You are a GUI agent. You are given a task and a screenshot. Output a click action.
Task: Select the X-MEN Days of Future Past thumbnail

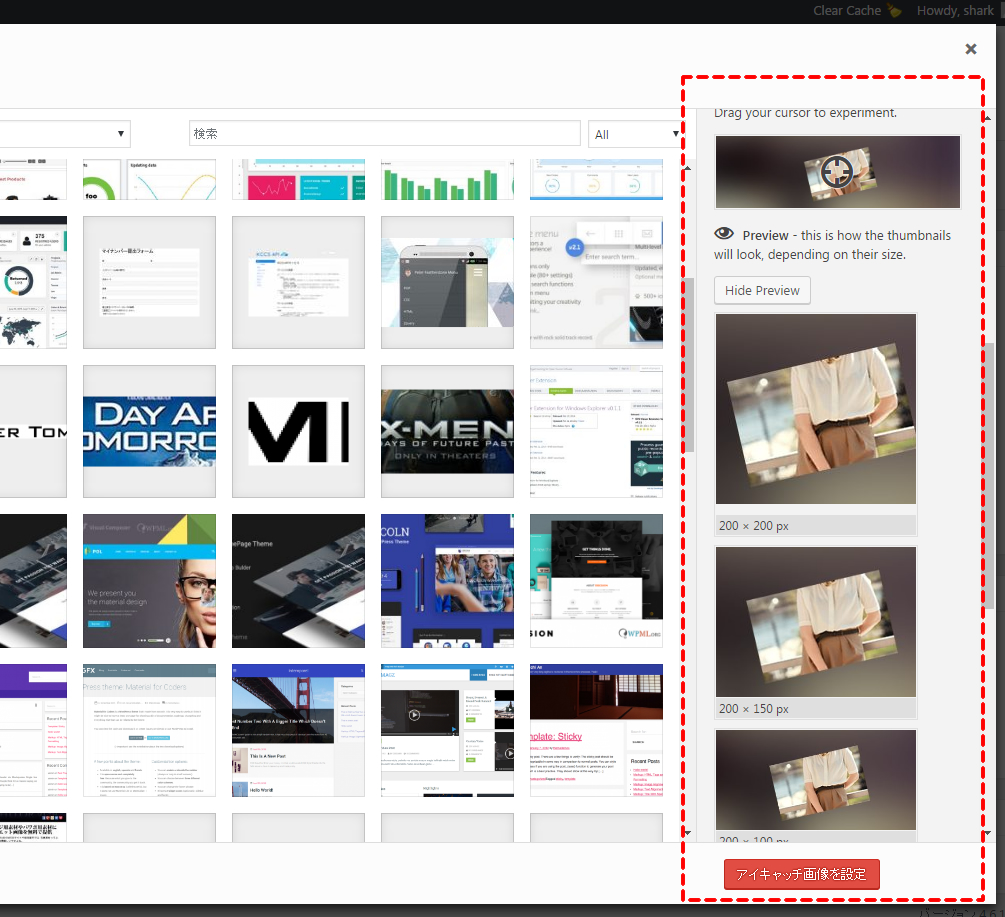tap(447, 431)
